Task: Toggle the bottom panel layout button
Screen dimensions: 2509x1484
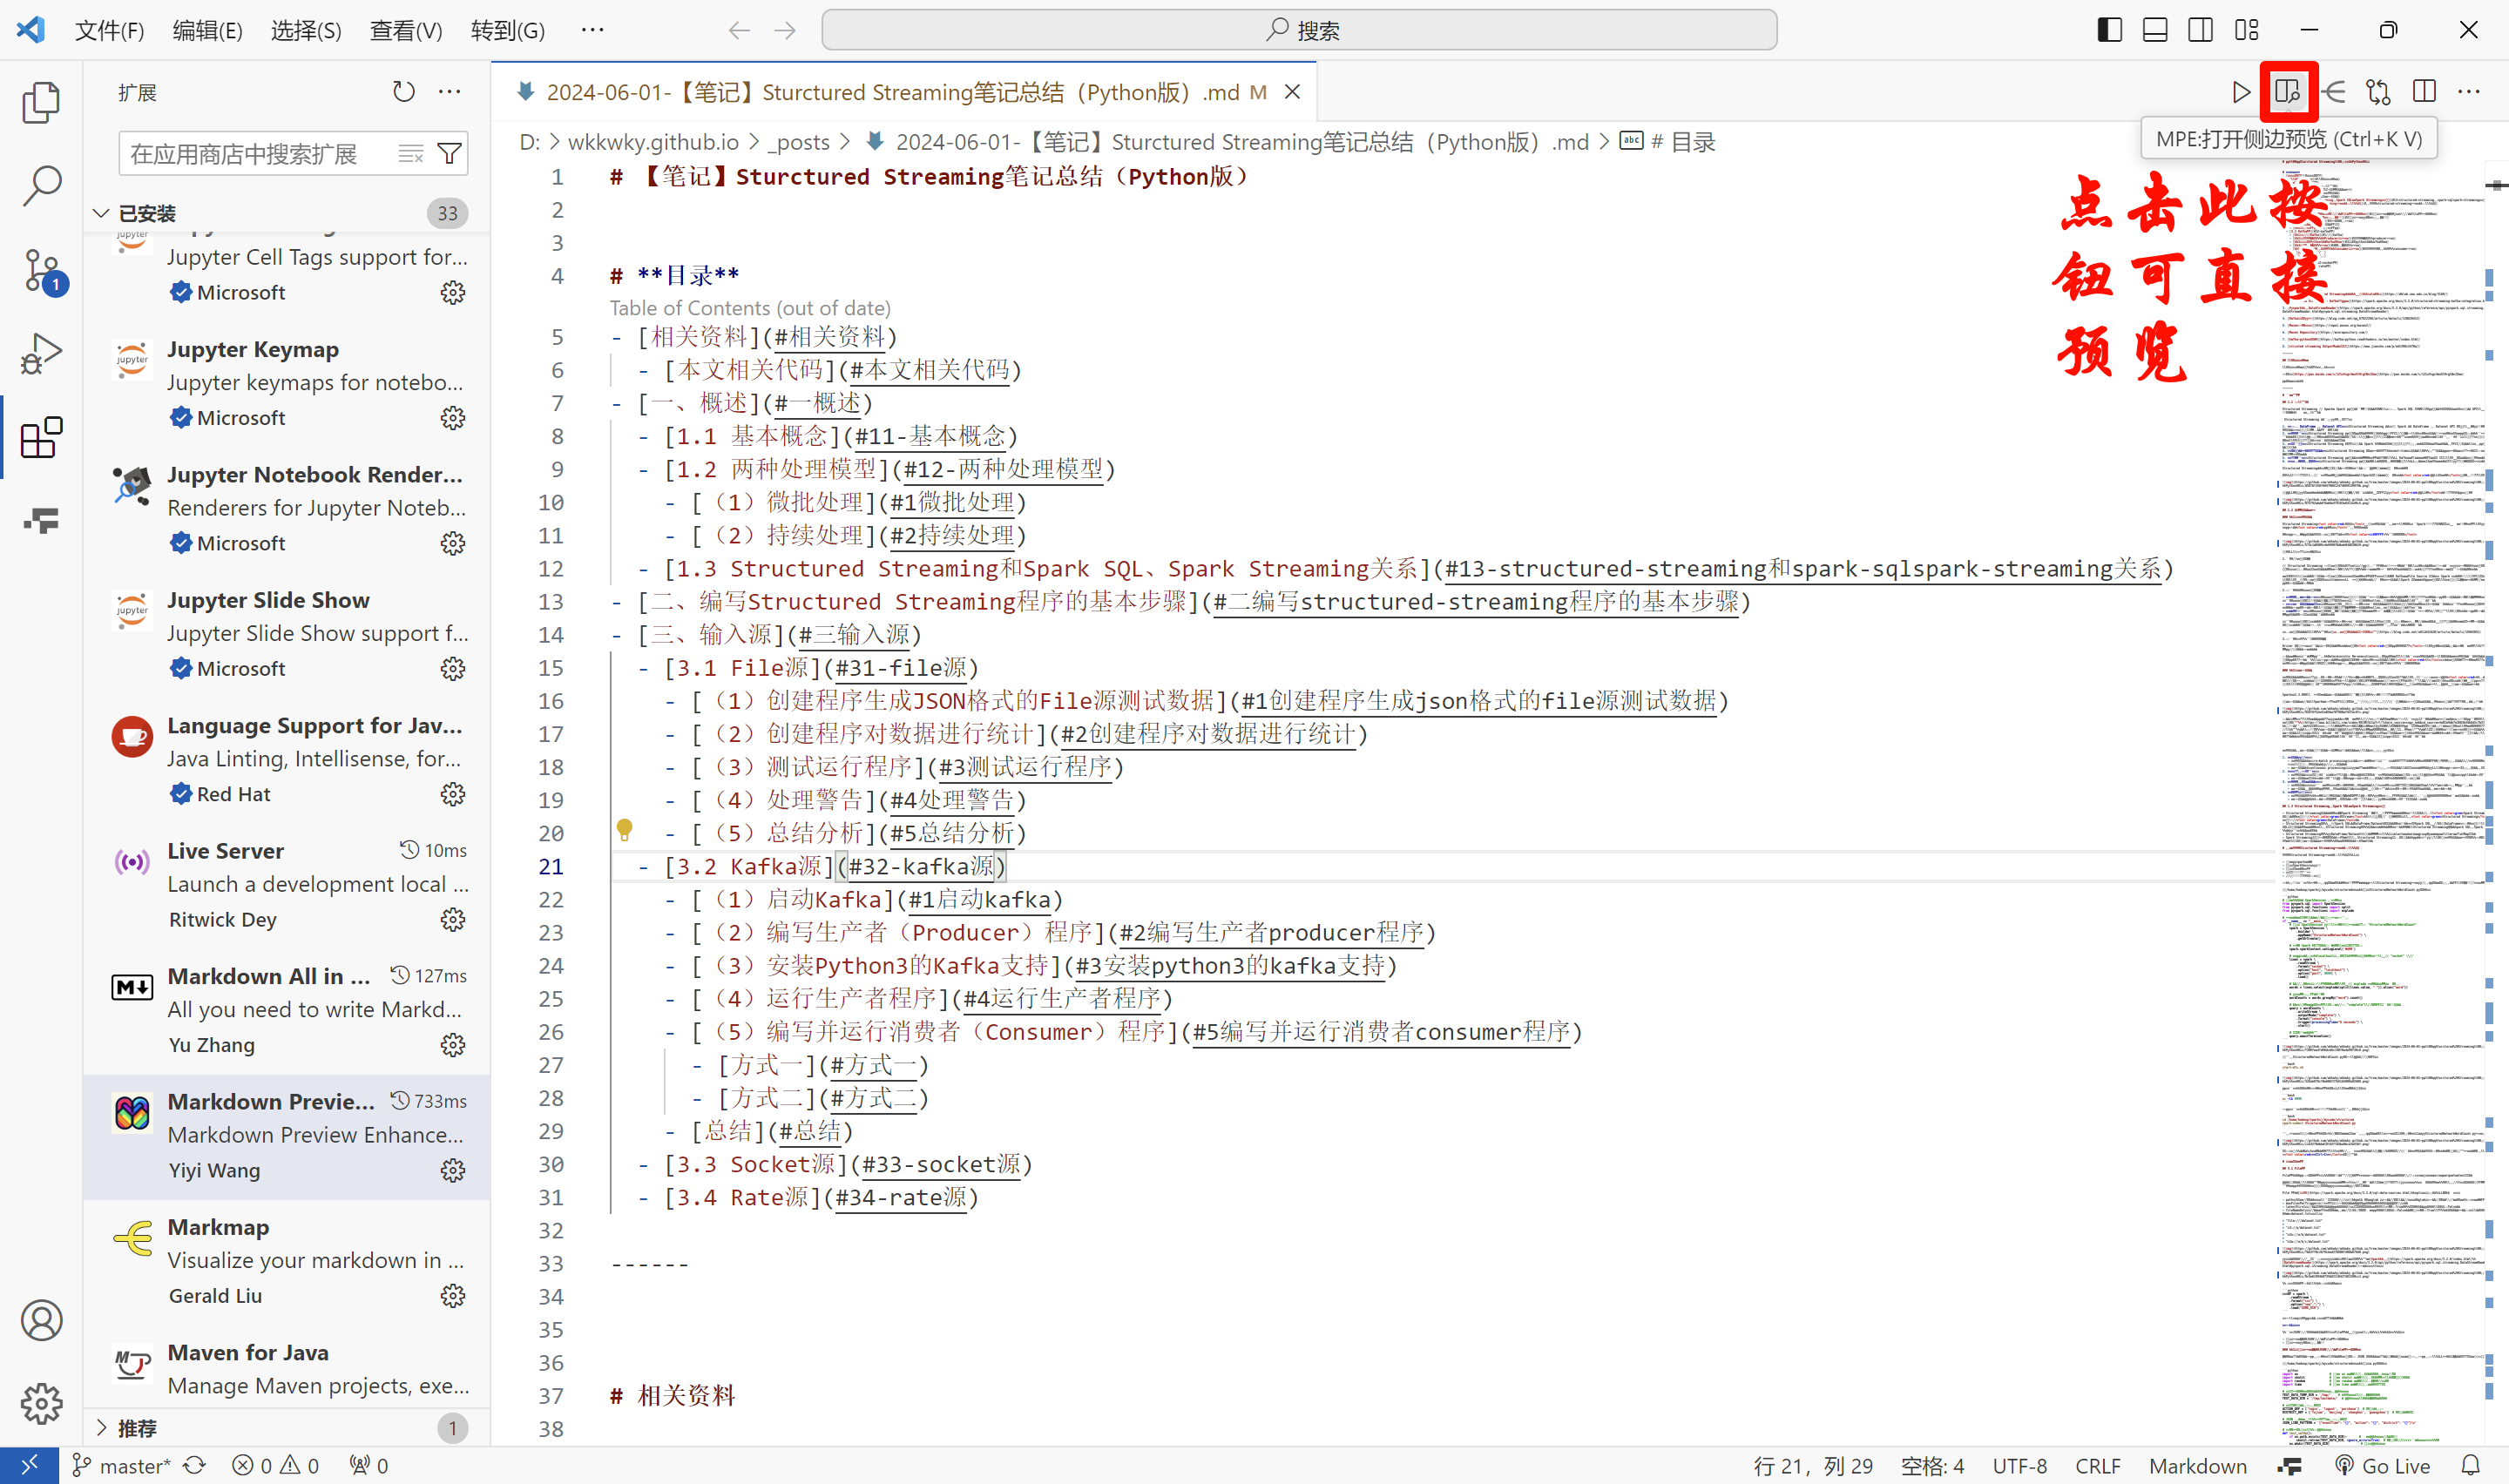Action: (2155, 30)
